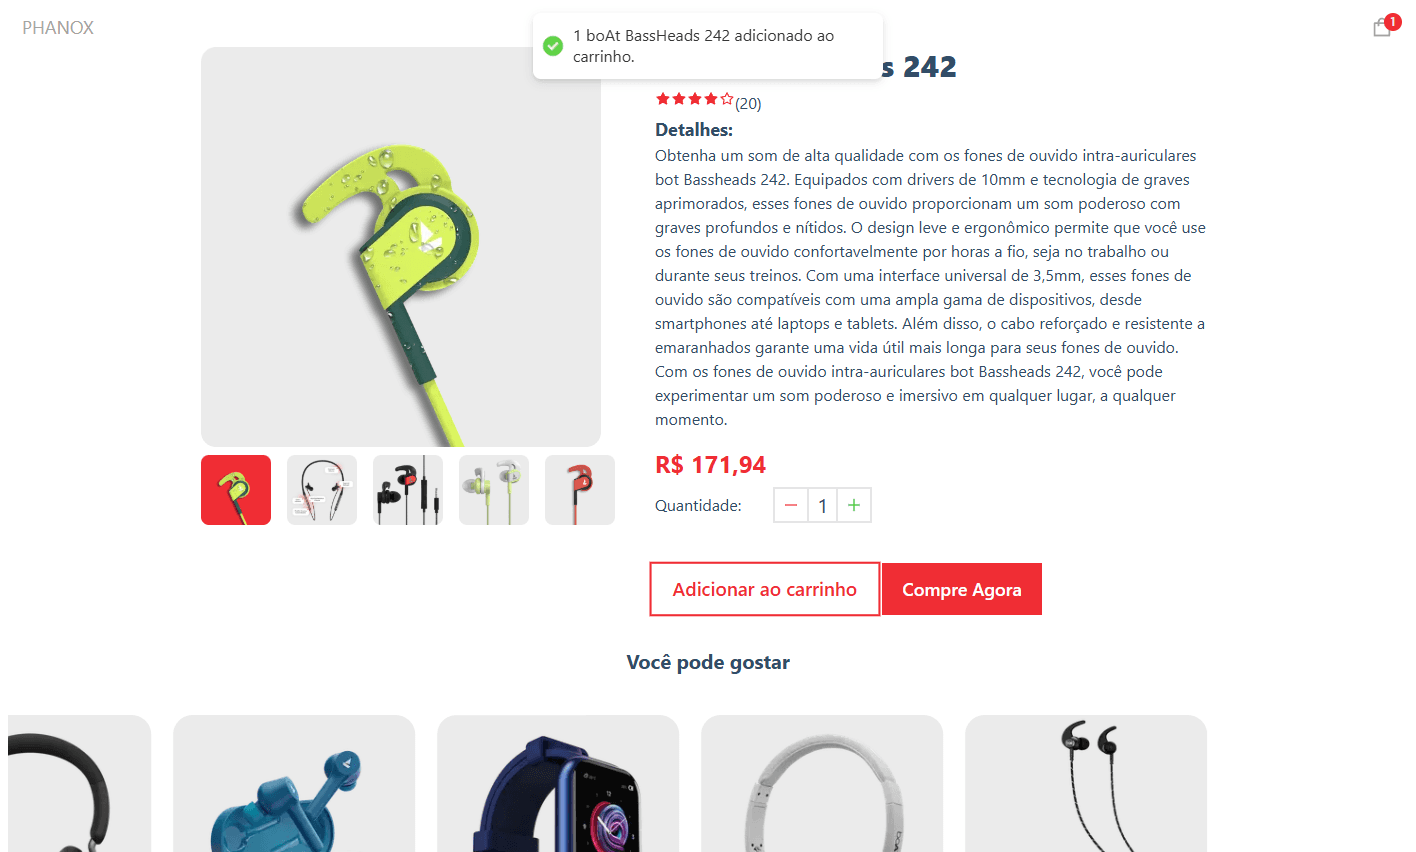
Task: Select the pale green earbuds thumbnail
Action: point(494,490)
